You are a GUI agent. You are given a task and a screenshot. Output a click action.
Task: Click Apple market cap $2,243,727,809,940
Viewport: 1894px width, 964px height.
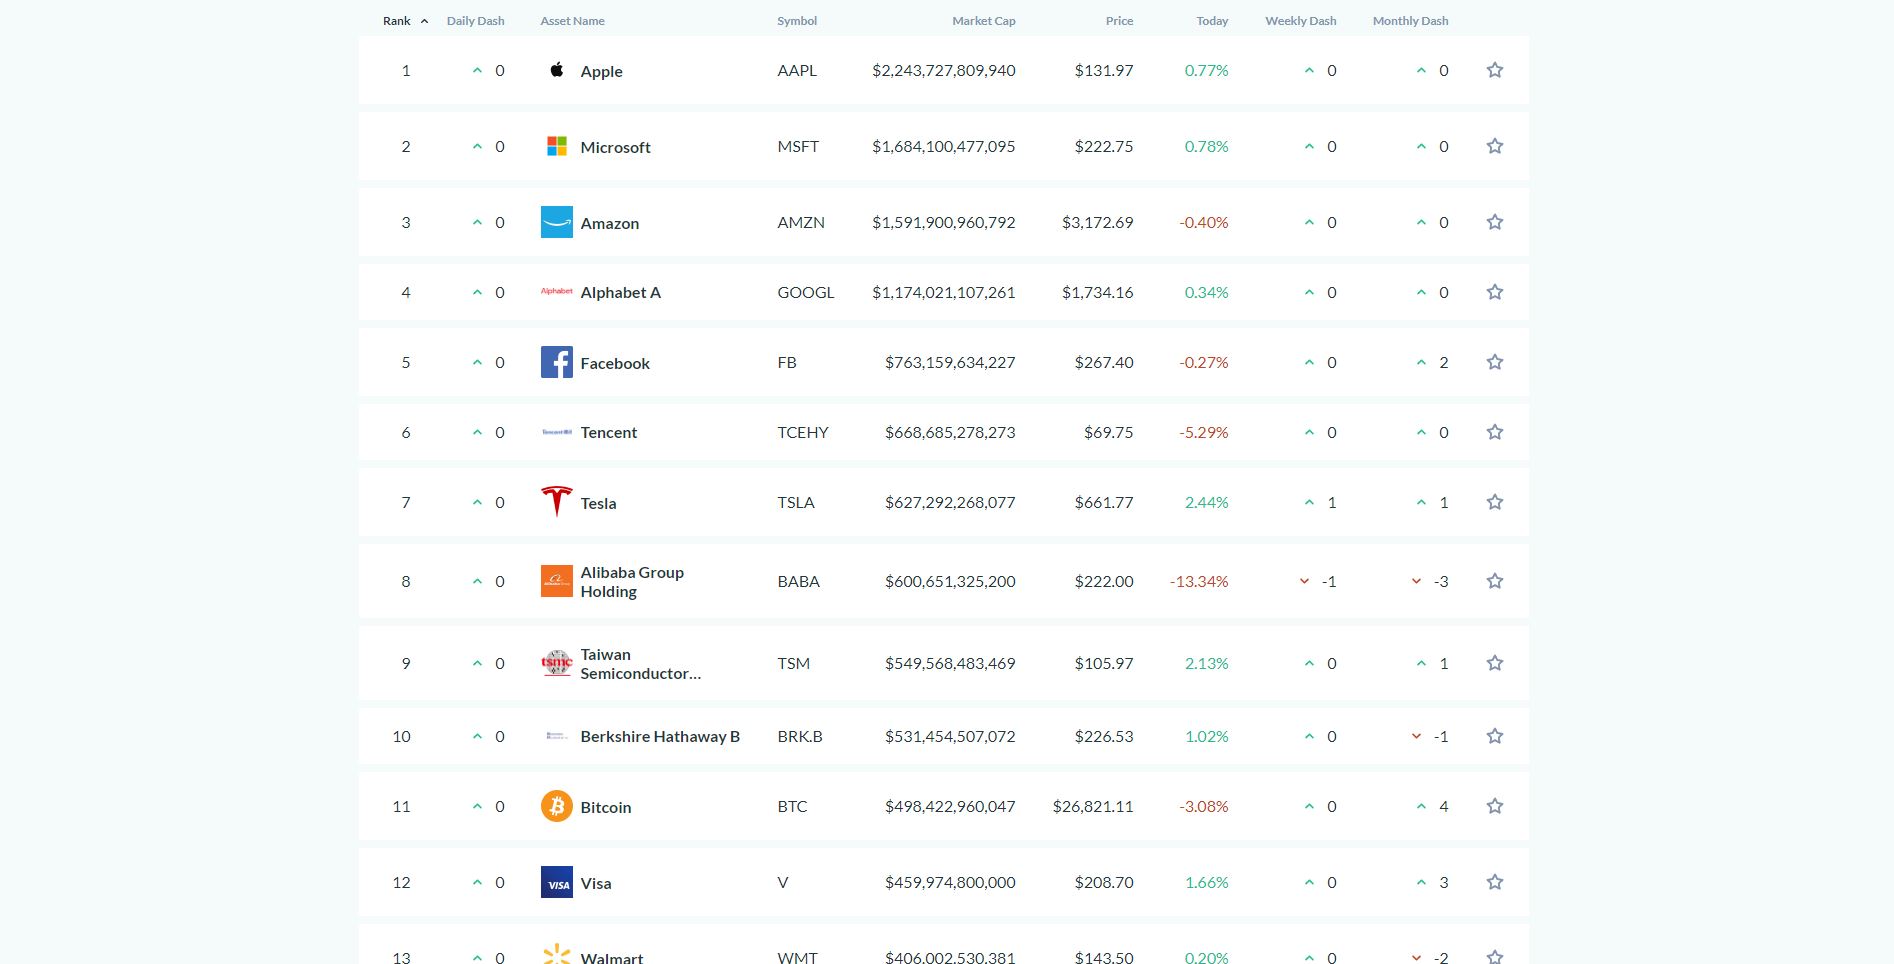click(x=943, y=70)
